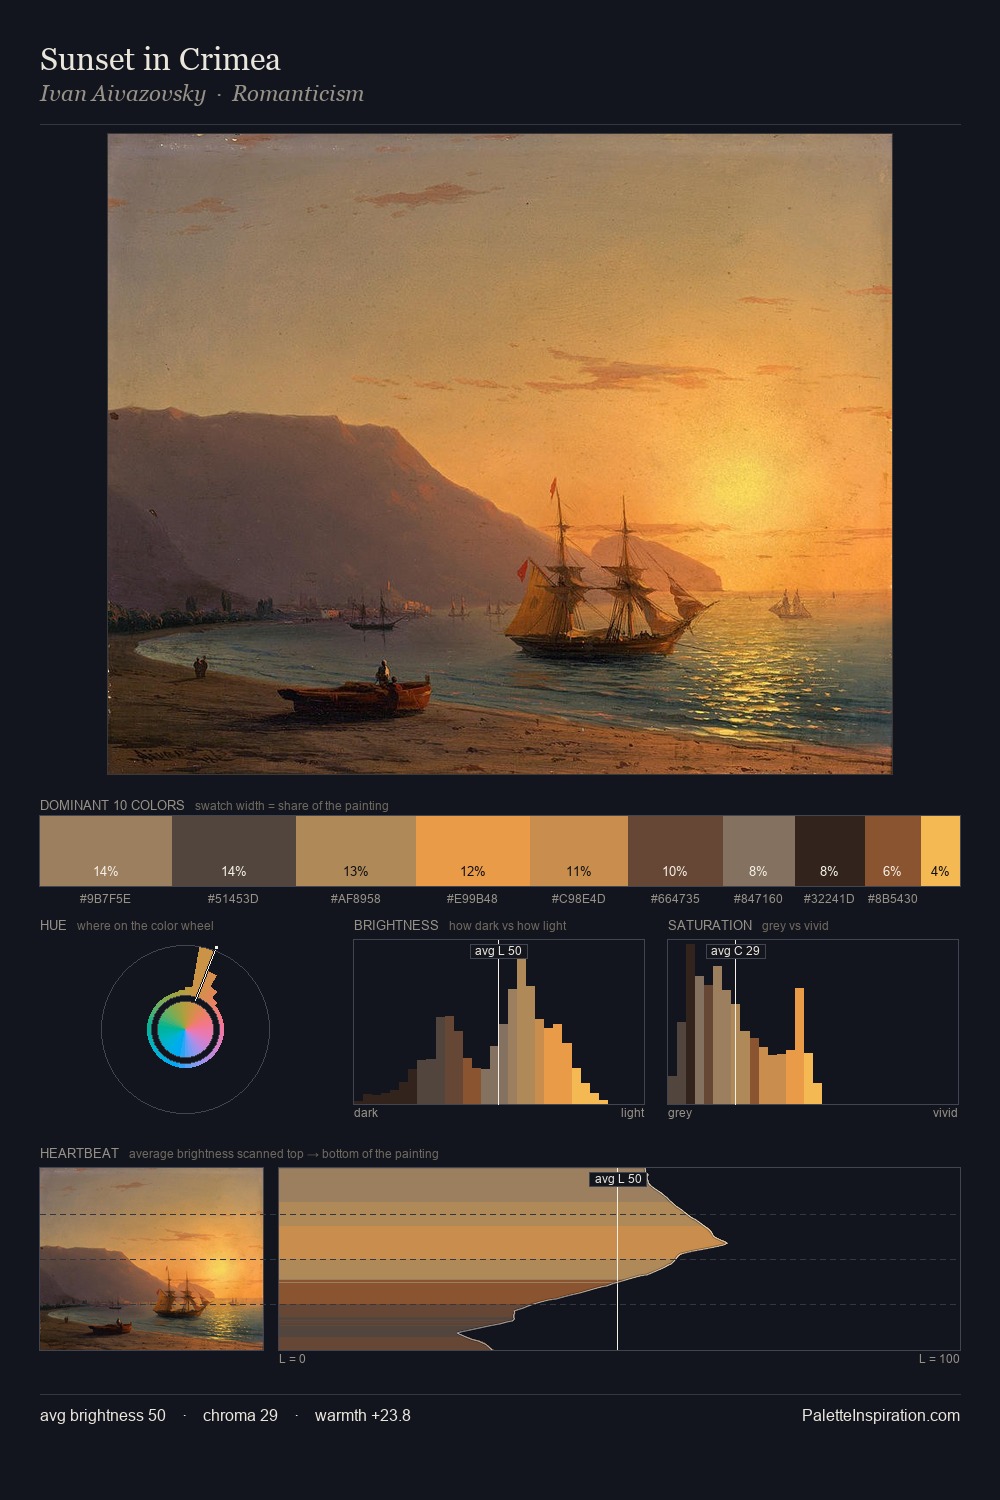Pick the 13% tan swatch #AF8958
The width and height of the screenshot is (1000, 1500).
point(356,851)
